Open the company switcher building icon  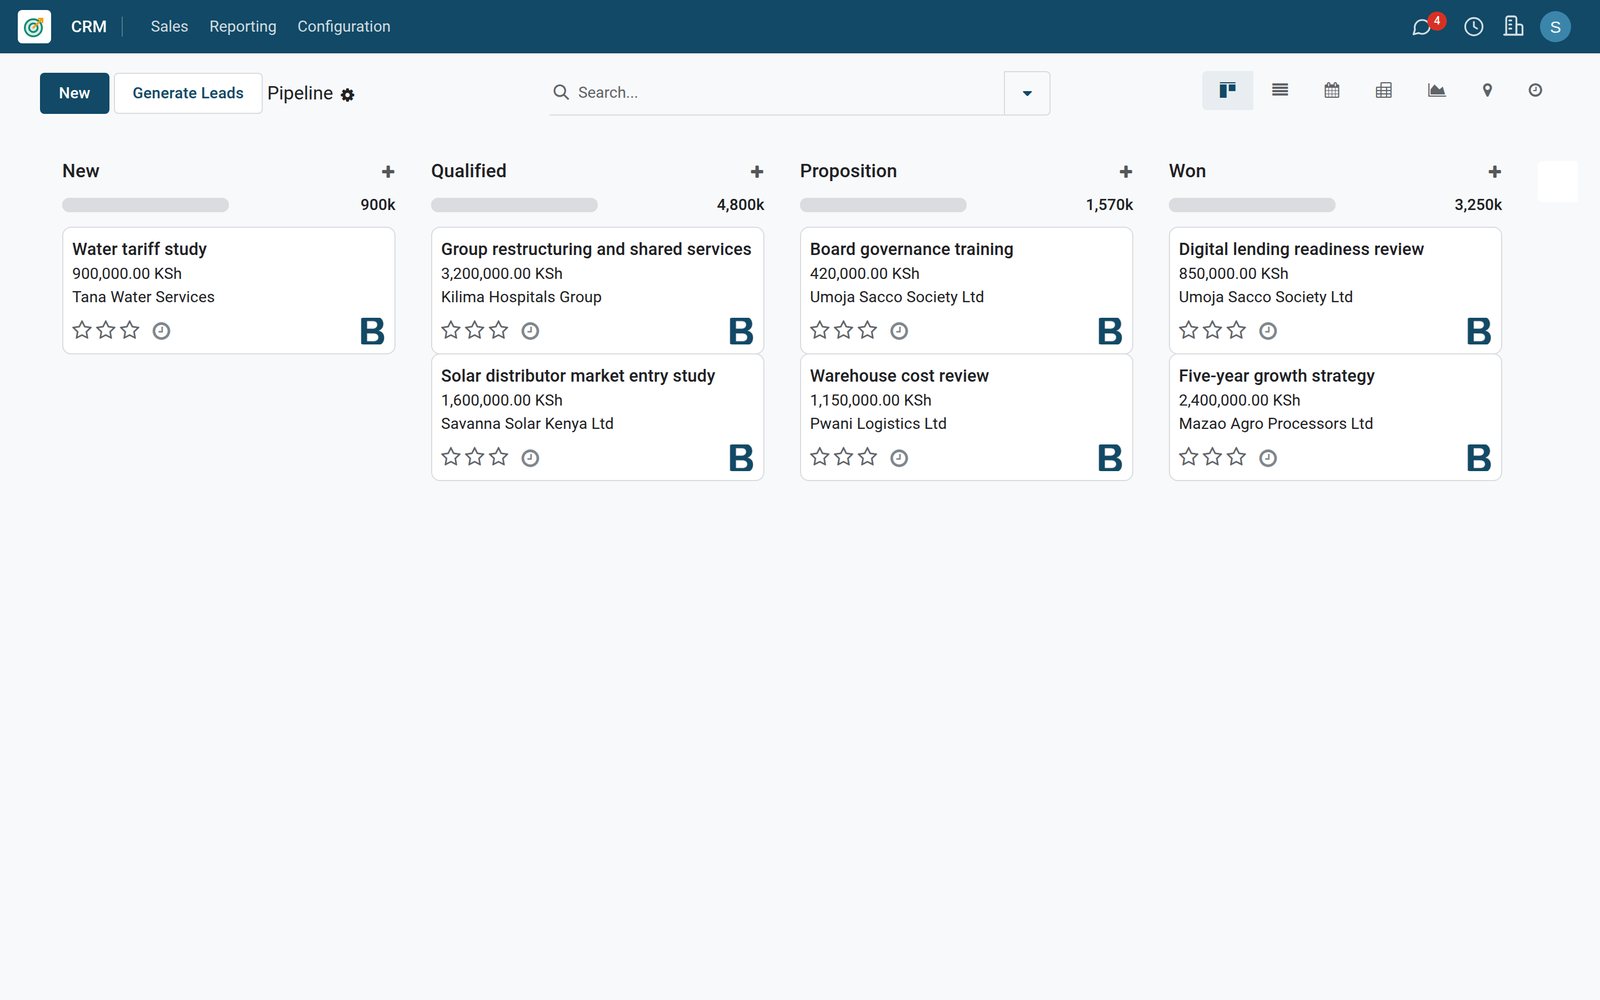point(1514,27)
